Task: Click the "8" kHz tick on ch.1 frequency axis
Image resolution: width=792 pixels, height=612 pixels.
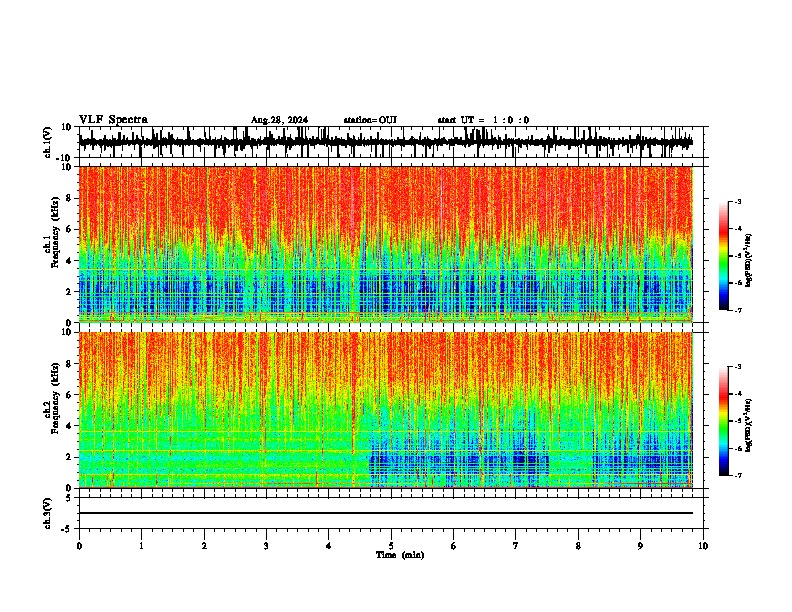Action: 70,198
